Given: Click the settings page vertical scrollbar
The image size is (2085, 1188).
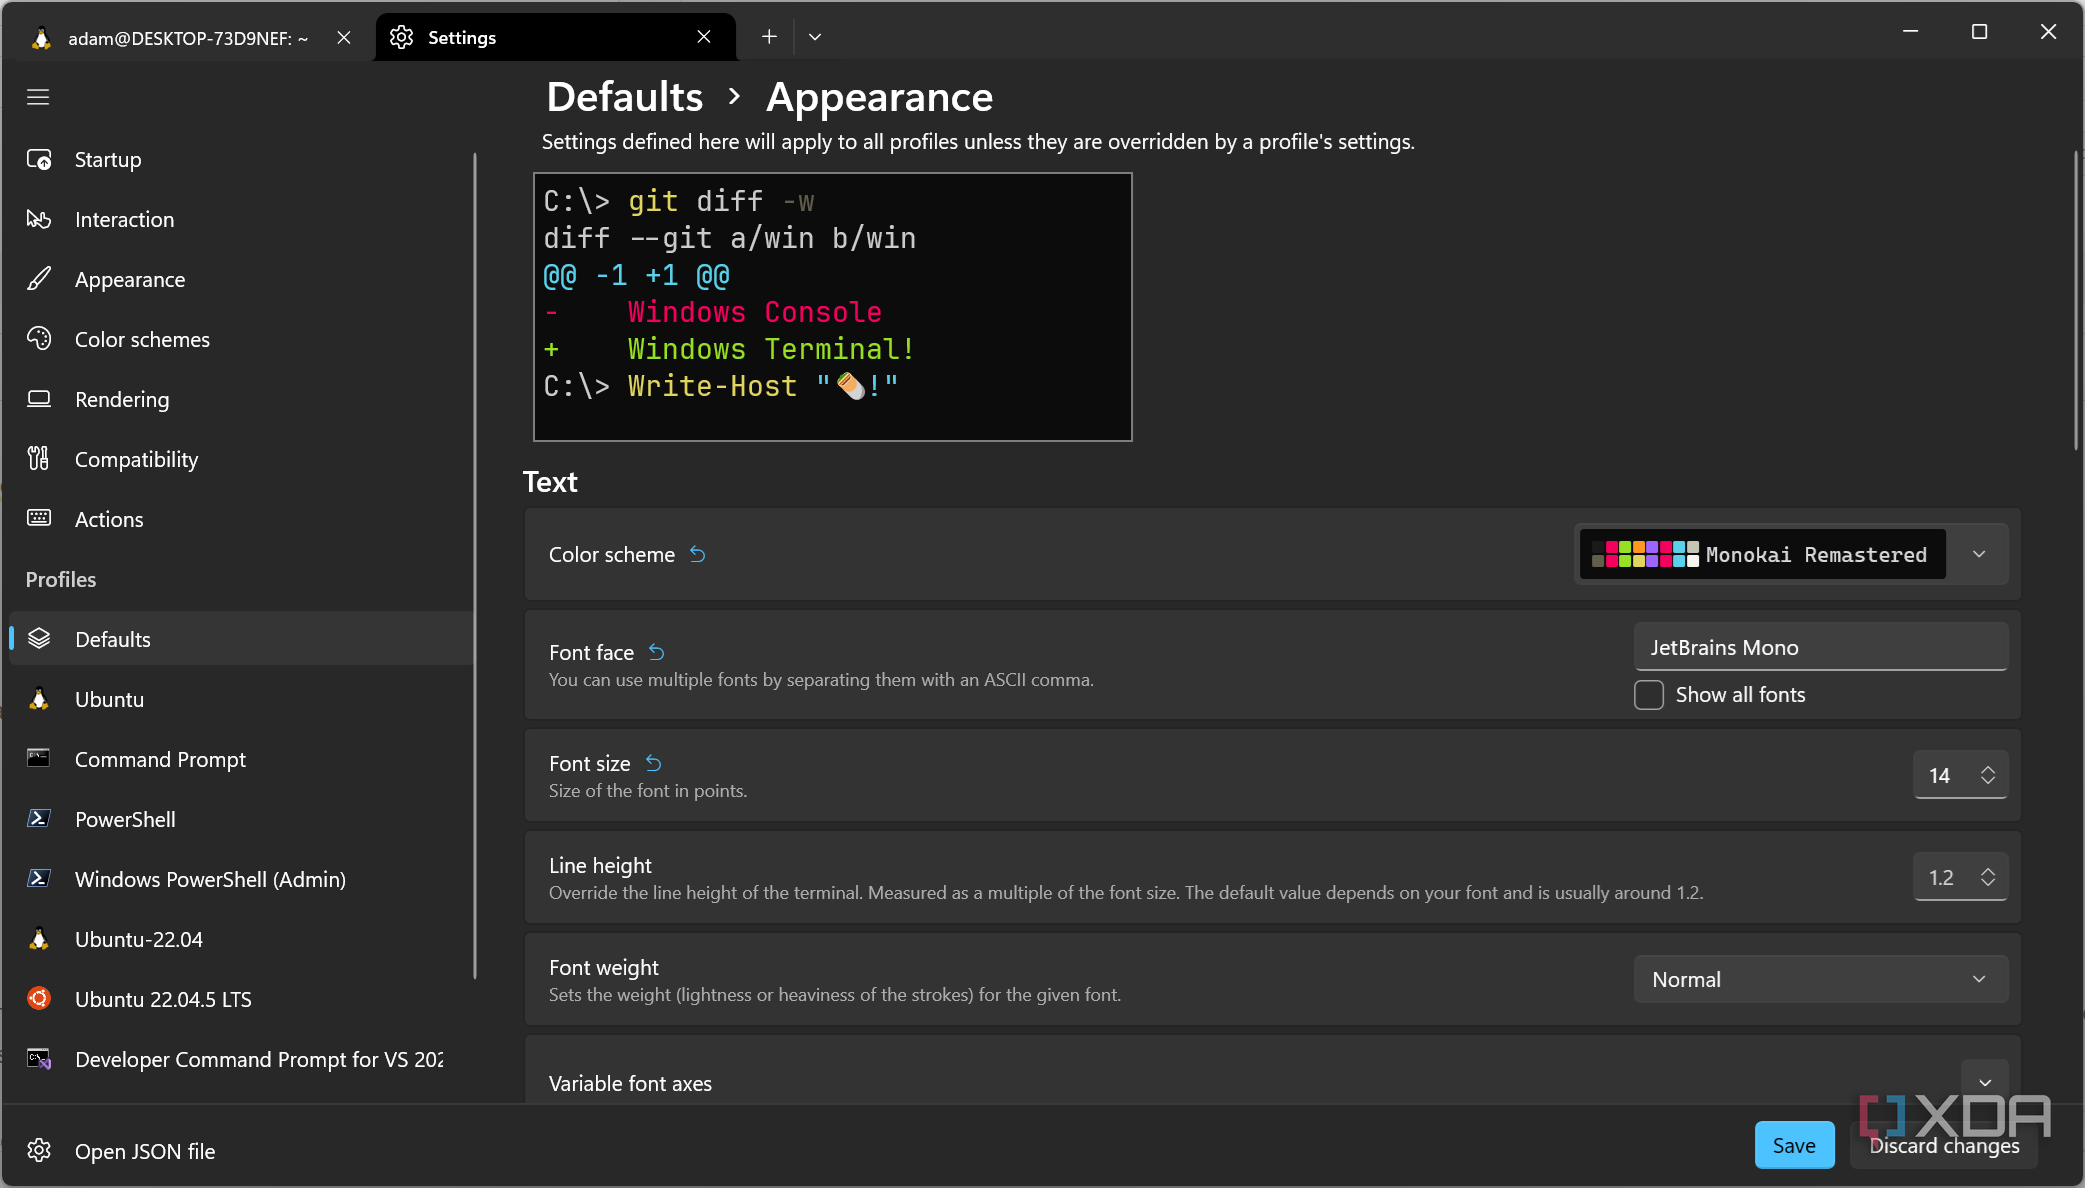Looking at the screenshot, I should (2076, 300).
